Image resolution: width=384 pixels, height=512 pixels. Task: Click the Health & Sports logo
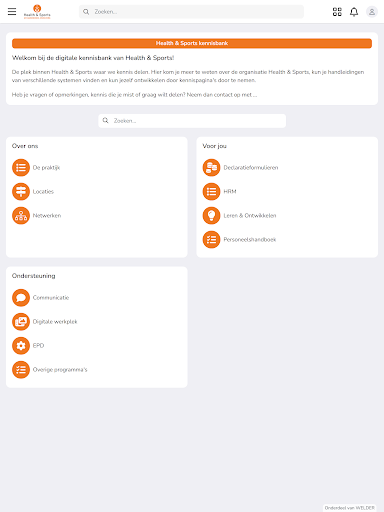(37, 12)
